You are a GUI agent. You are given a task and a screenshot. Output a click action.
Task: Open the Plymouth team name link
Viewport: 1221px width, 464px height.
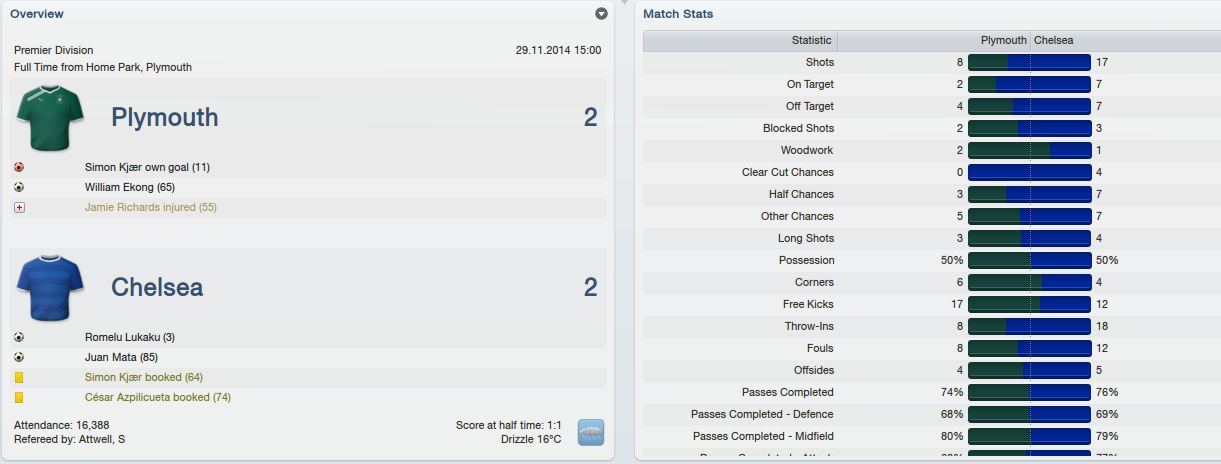165,117
